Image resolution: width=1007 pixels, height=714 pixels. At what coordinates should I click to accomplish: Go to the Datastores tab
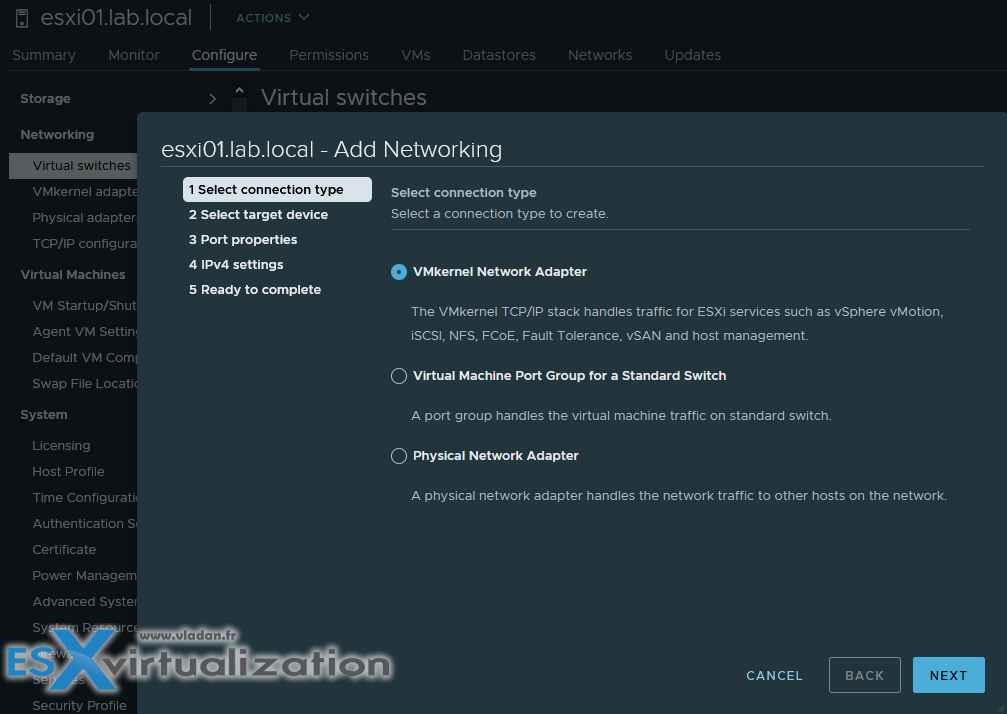tap(499, 55)
